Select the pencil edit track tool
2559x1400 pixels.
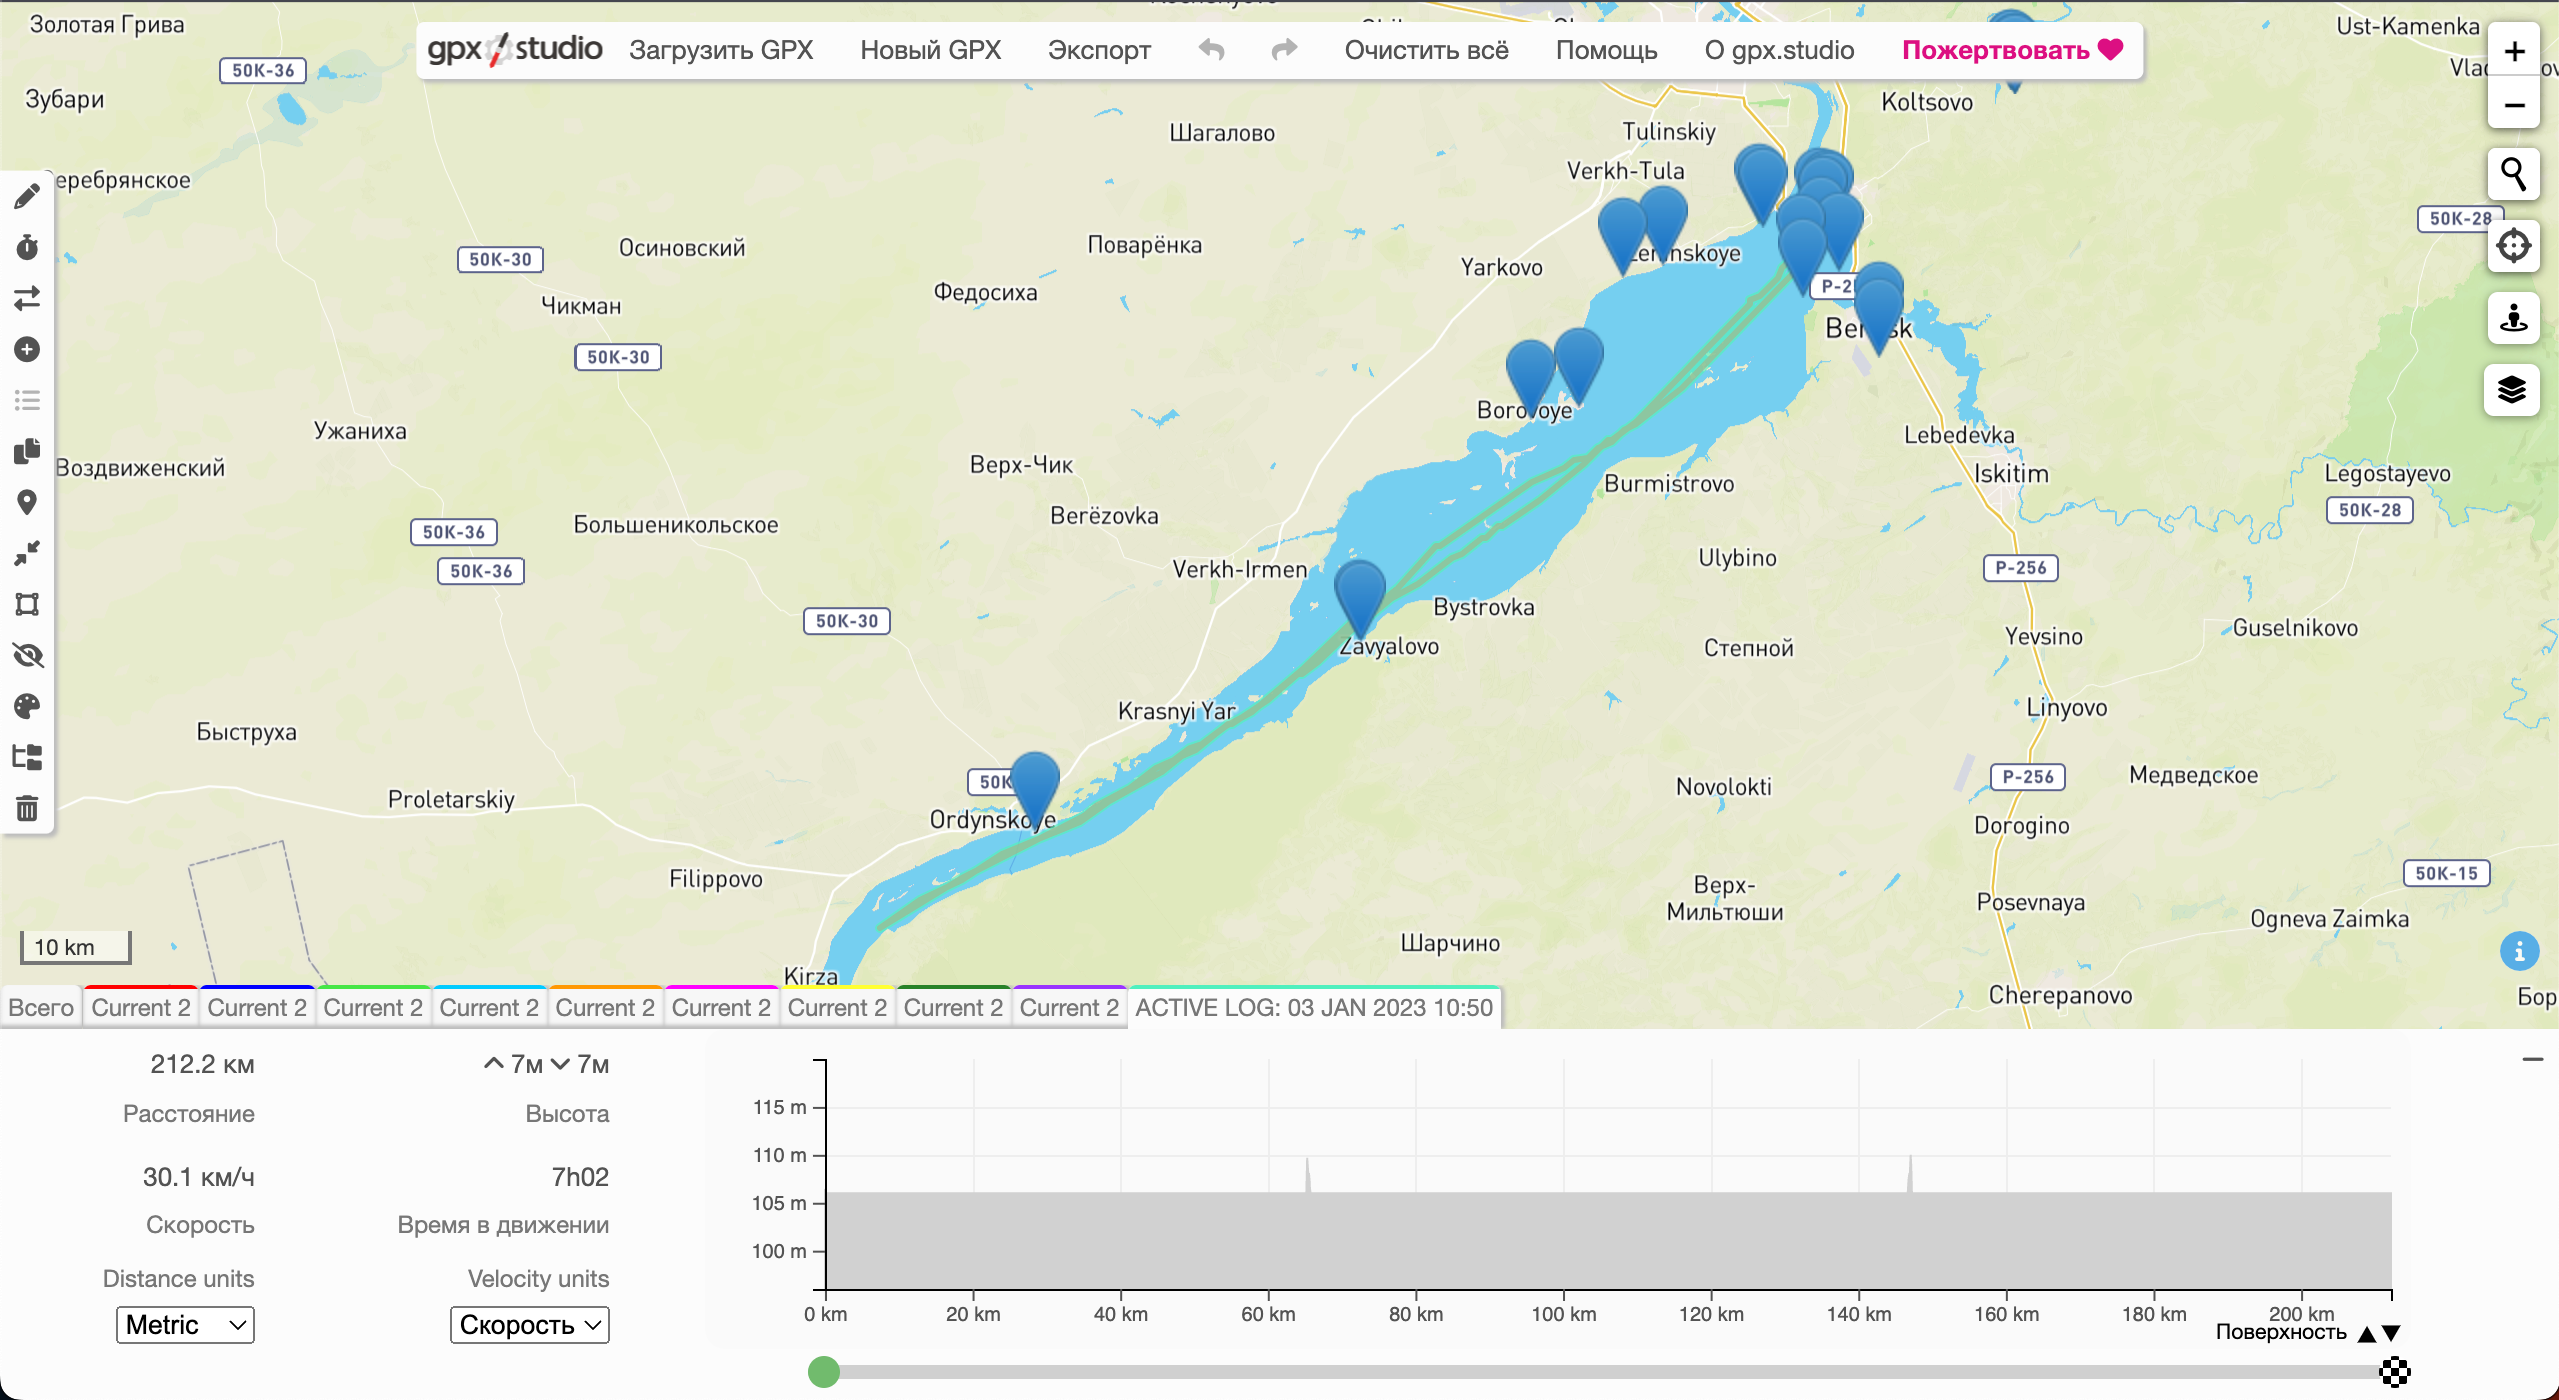point(27,196)
